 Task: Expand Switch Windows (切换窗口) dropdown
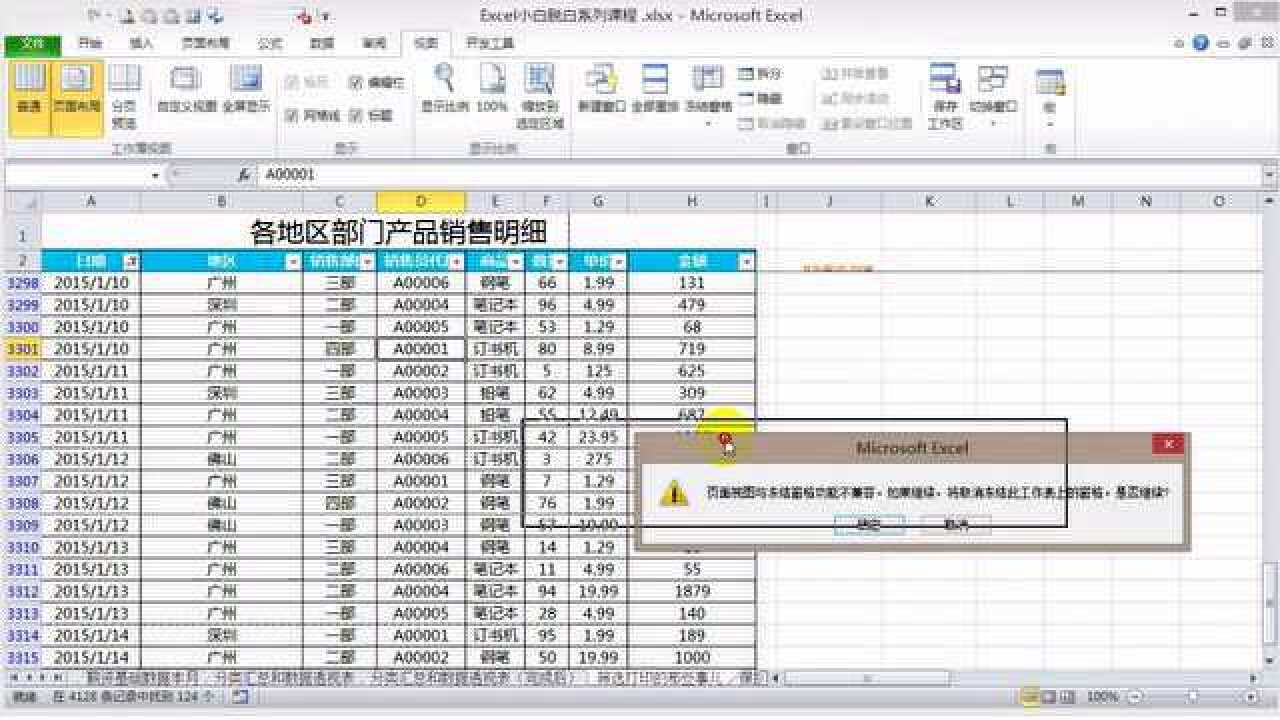coord(992,123)
